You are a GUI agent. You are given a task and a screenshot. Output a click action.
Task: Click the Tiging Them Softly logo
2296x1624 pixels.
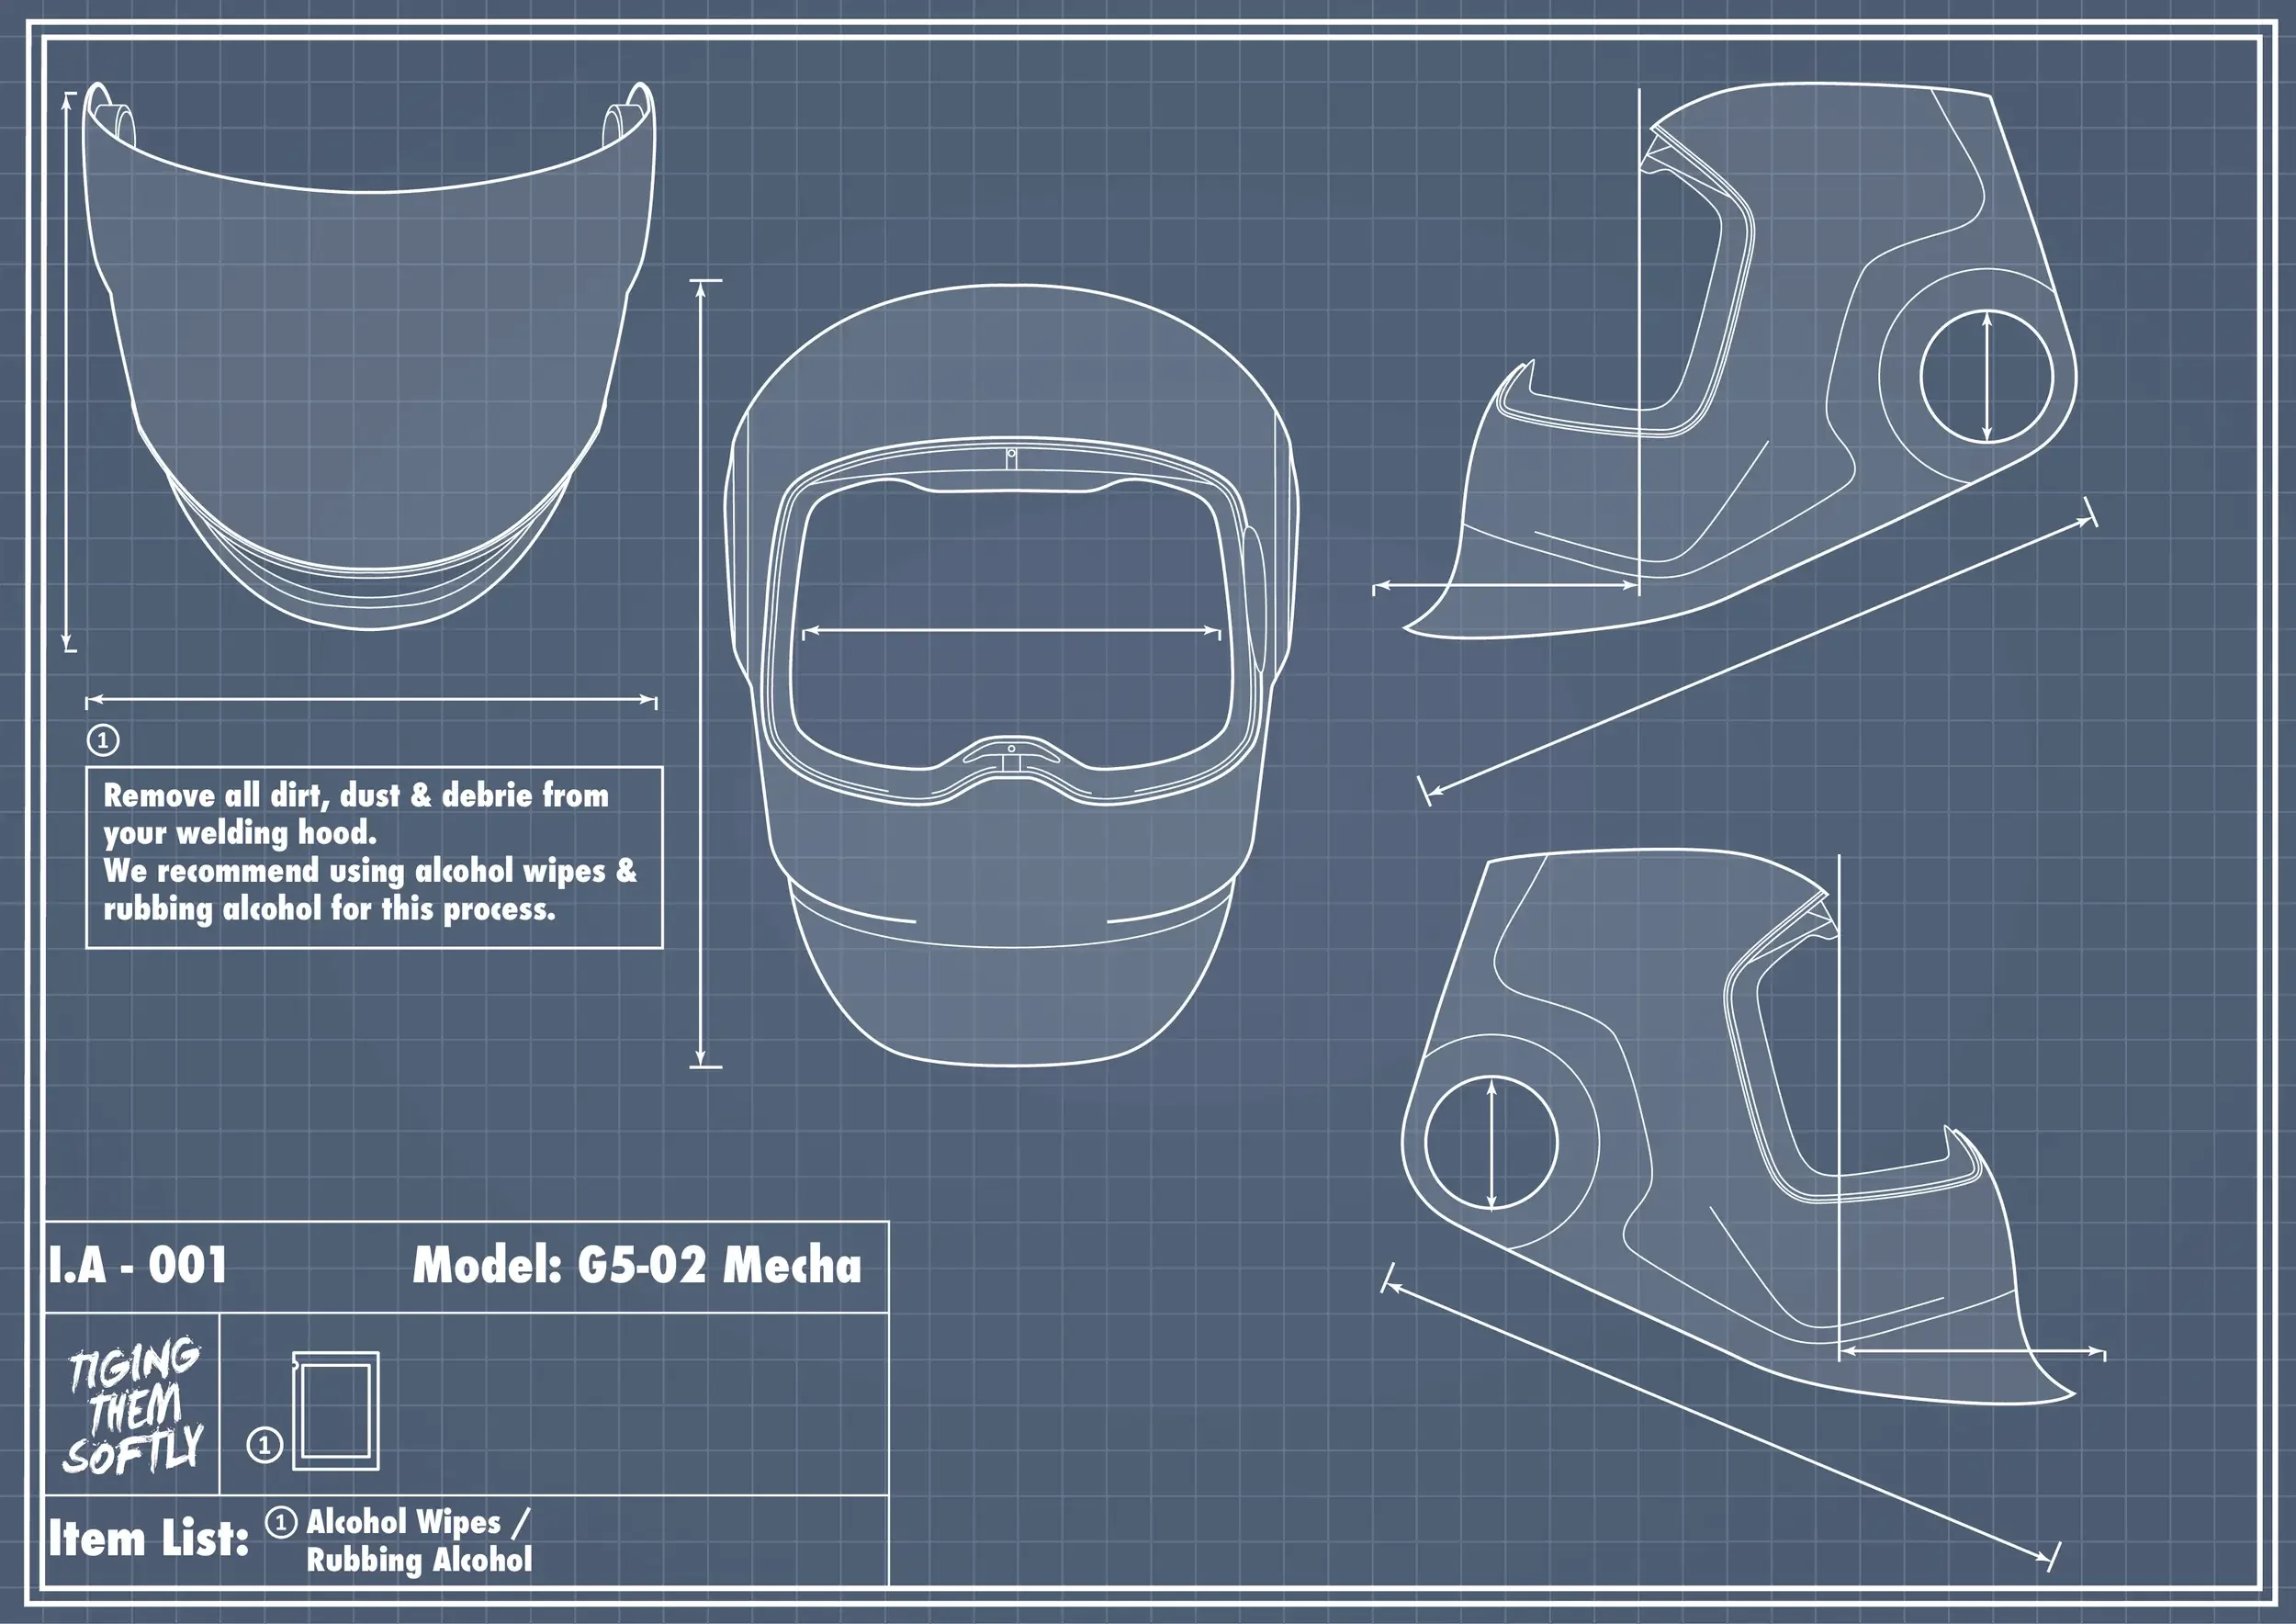click(133, 1405)
